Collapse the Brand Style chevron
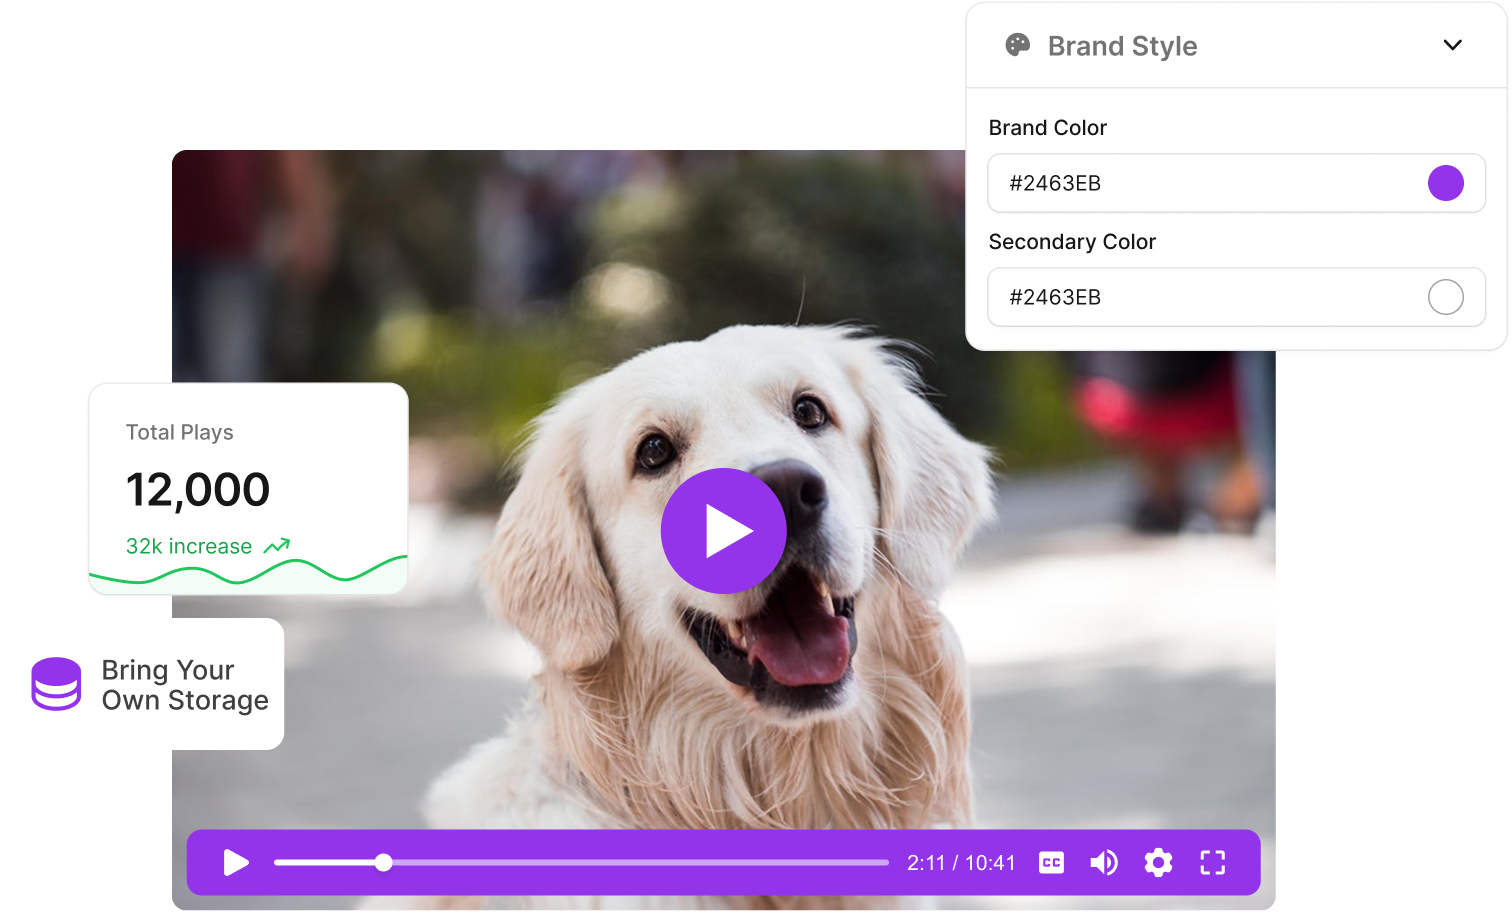Screen dimensions: 1512x923 (x=1452, y=46)
